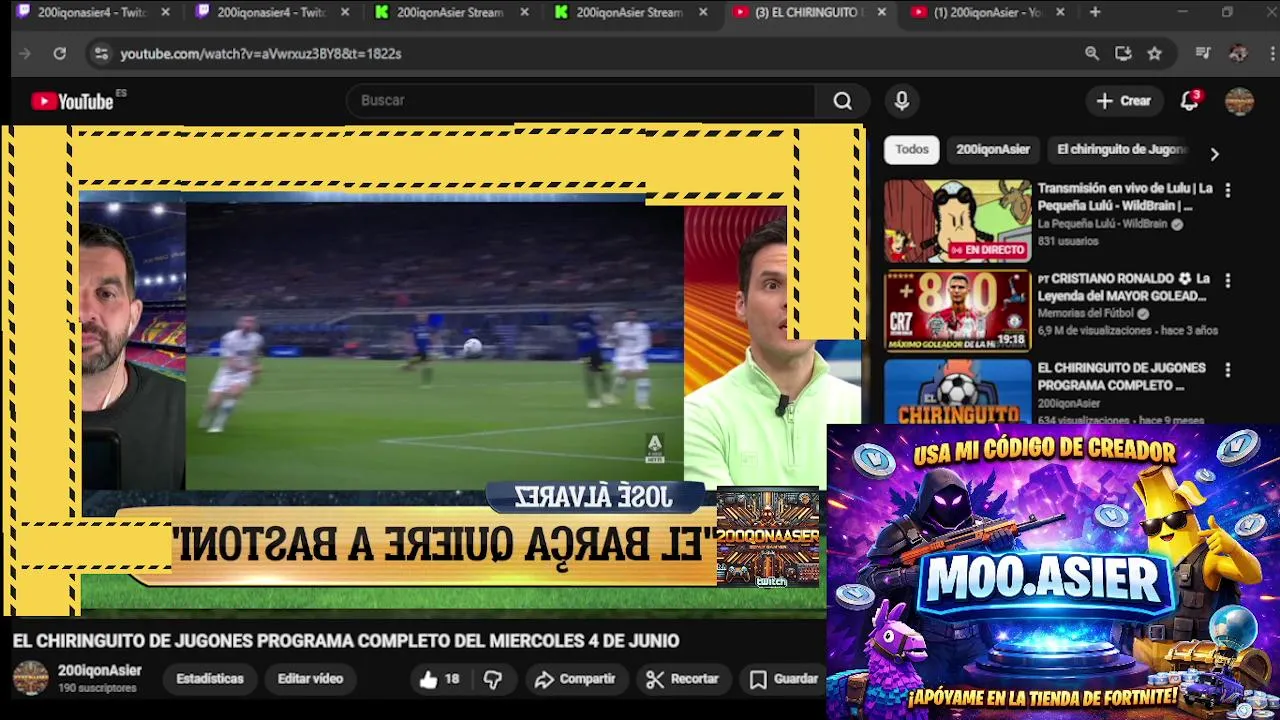Screen dimensions: 1280x720
Task: Open title Transmisión en vivo de Lulu
Action: [1125, 197]
